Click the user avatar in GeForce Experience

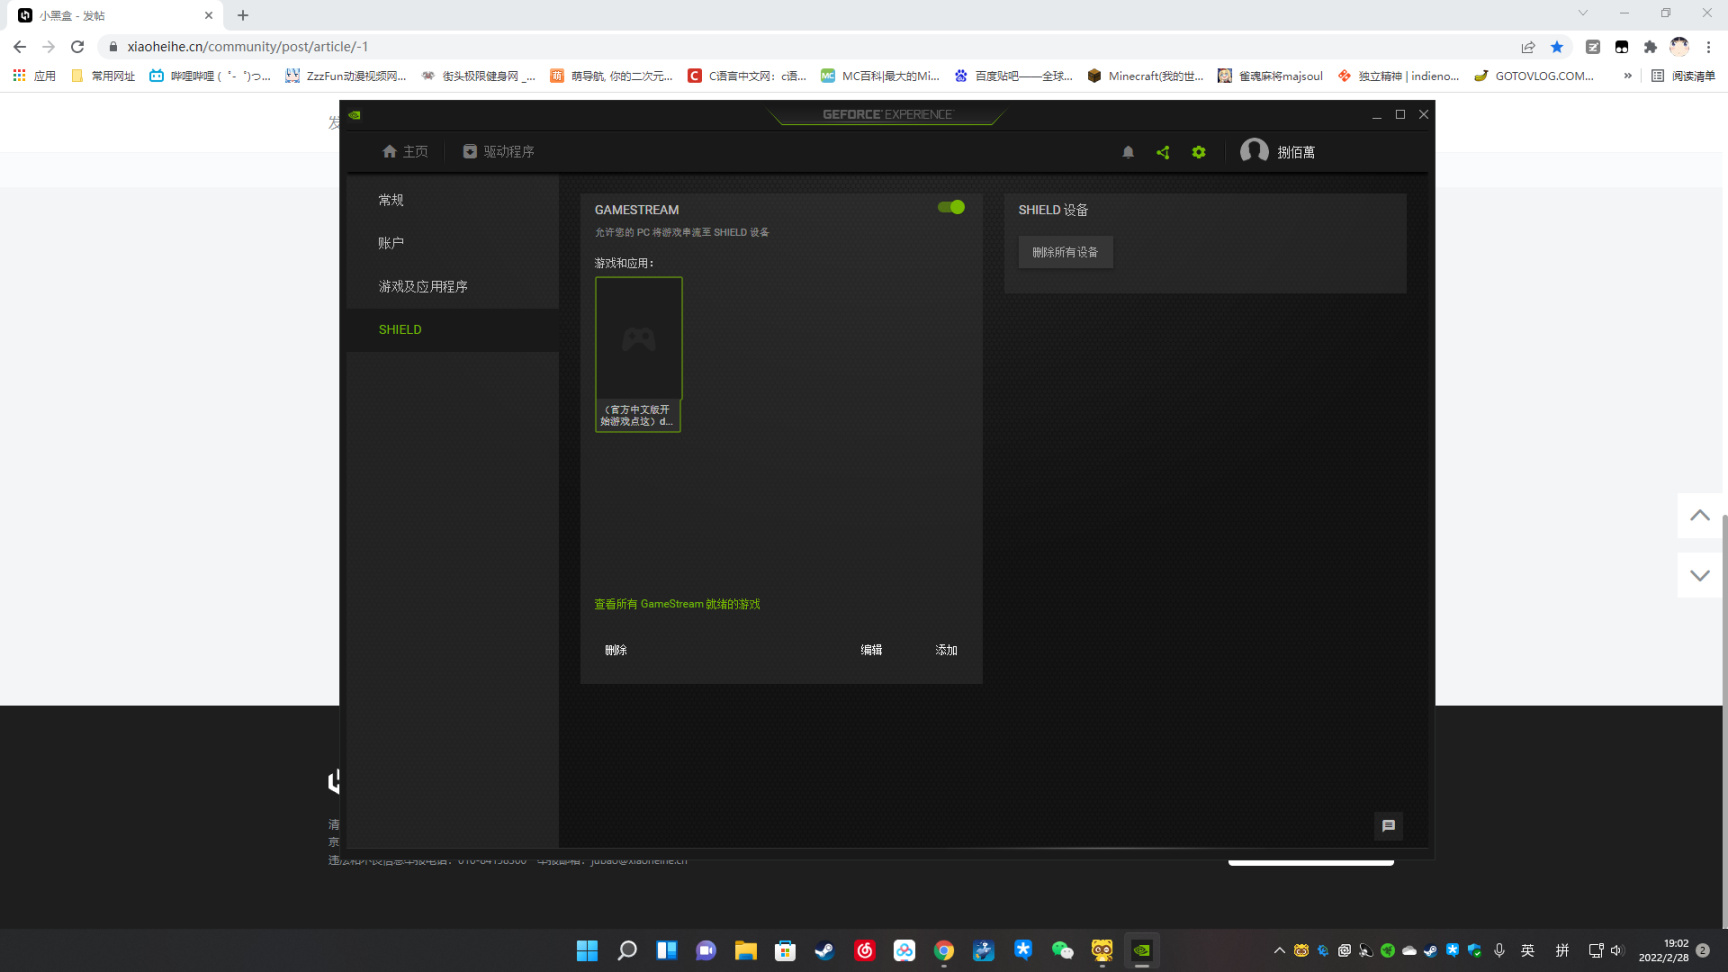pyautogui.click(x=1254, y=151)
